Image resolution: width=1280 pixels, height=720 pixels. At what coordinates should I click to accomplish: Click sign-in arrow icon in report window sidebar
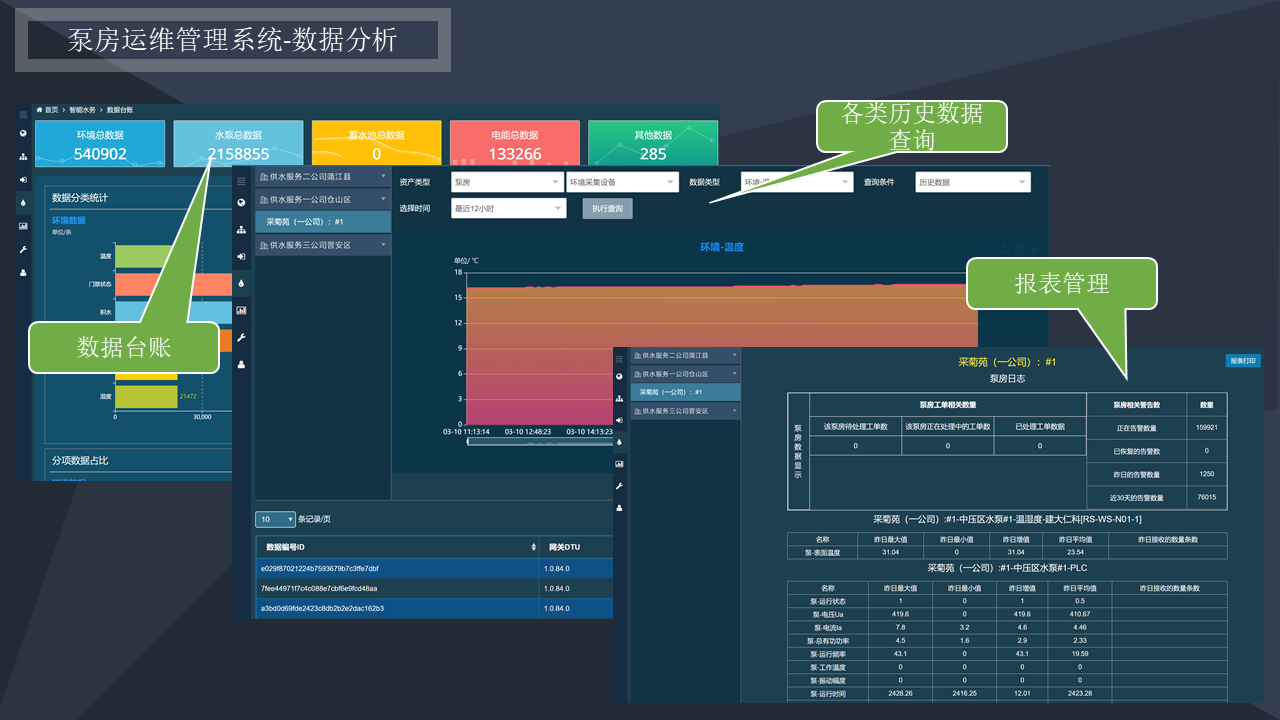(x=619, y=420)
